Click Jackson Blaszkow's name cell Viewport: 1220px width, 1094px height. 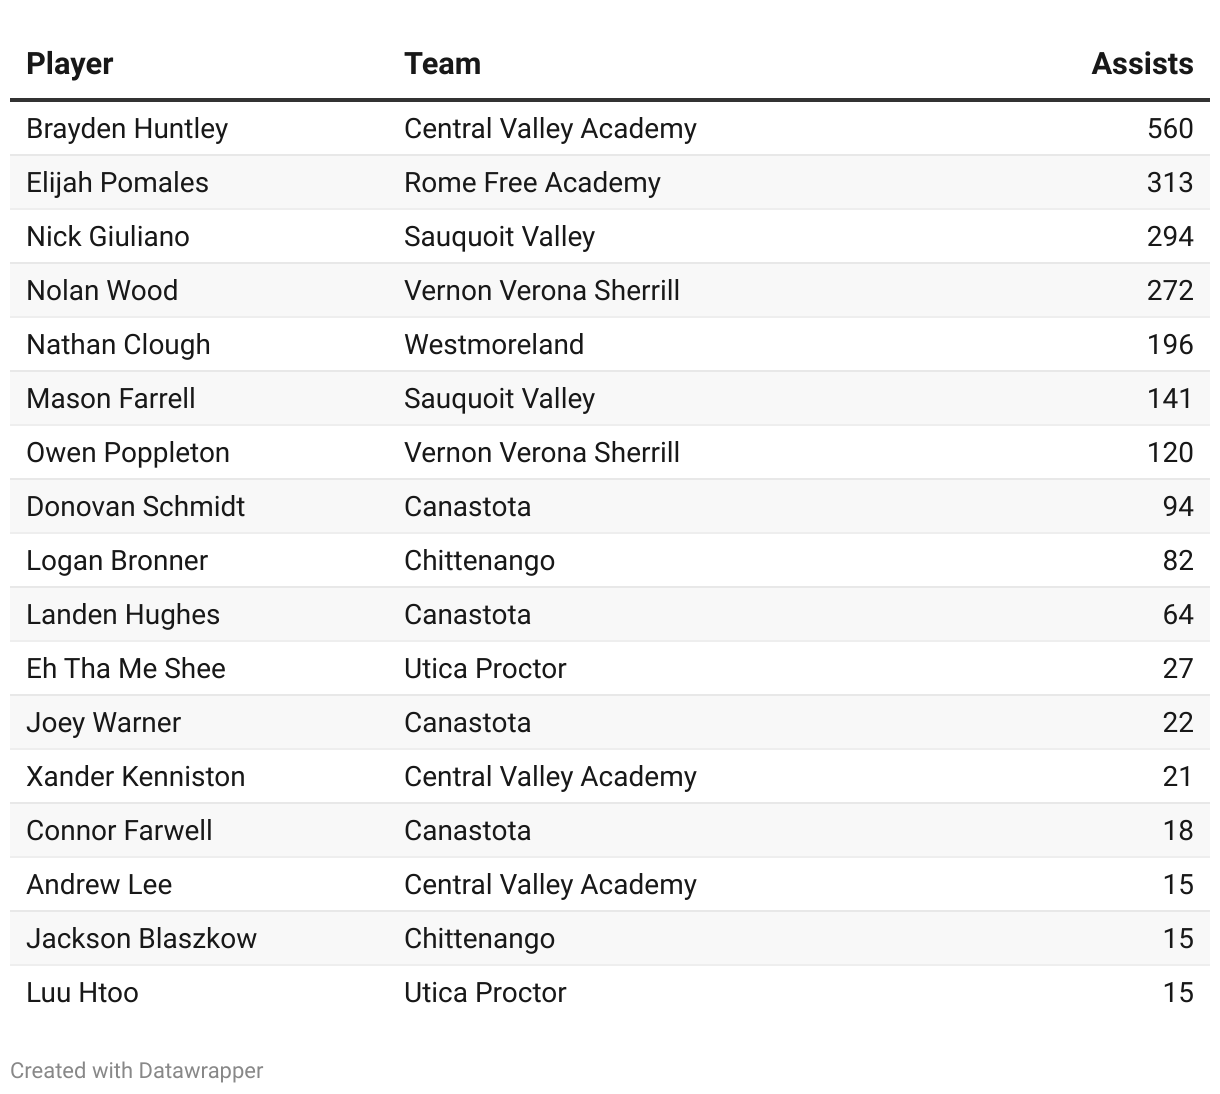[x=141, y=939]
